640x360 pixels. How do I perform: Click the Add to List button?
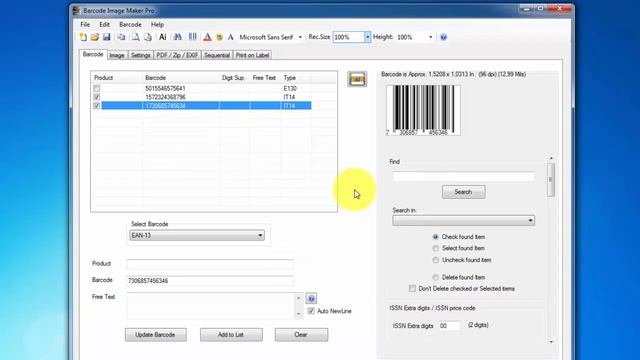(x=231, y=335)
